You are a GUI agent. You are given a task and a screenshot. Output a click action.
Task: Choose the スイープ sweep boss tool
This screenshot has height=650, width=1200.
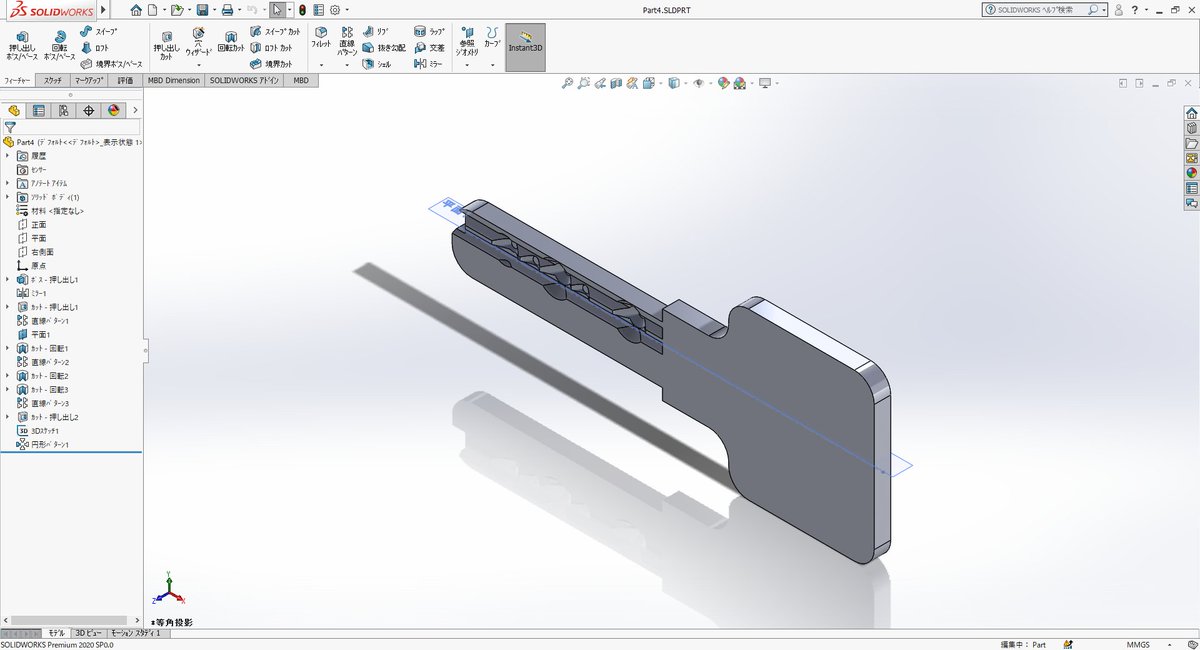click(99, 32)
